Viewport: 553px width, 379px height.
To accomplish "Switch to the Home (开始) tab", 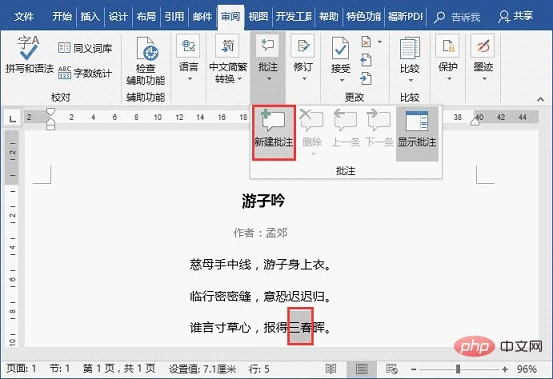I will tap(62, 16).
